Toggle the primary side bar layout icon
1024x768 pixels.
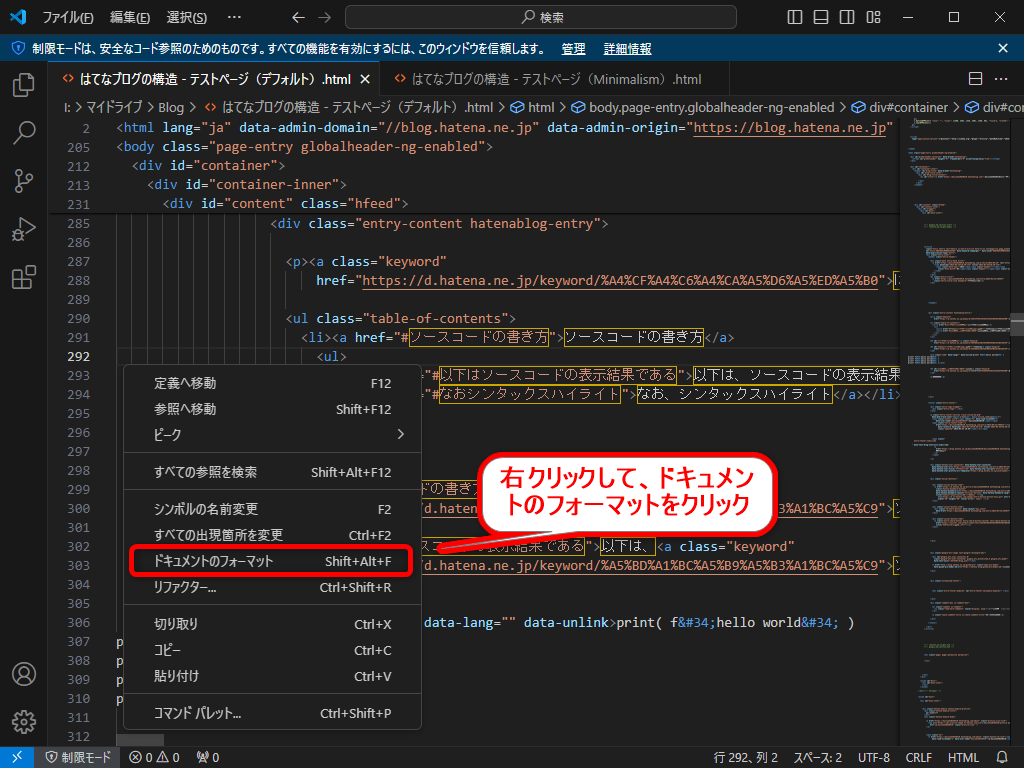point(795,17)
